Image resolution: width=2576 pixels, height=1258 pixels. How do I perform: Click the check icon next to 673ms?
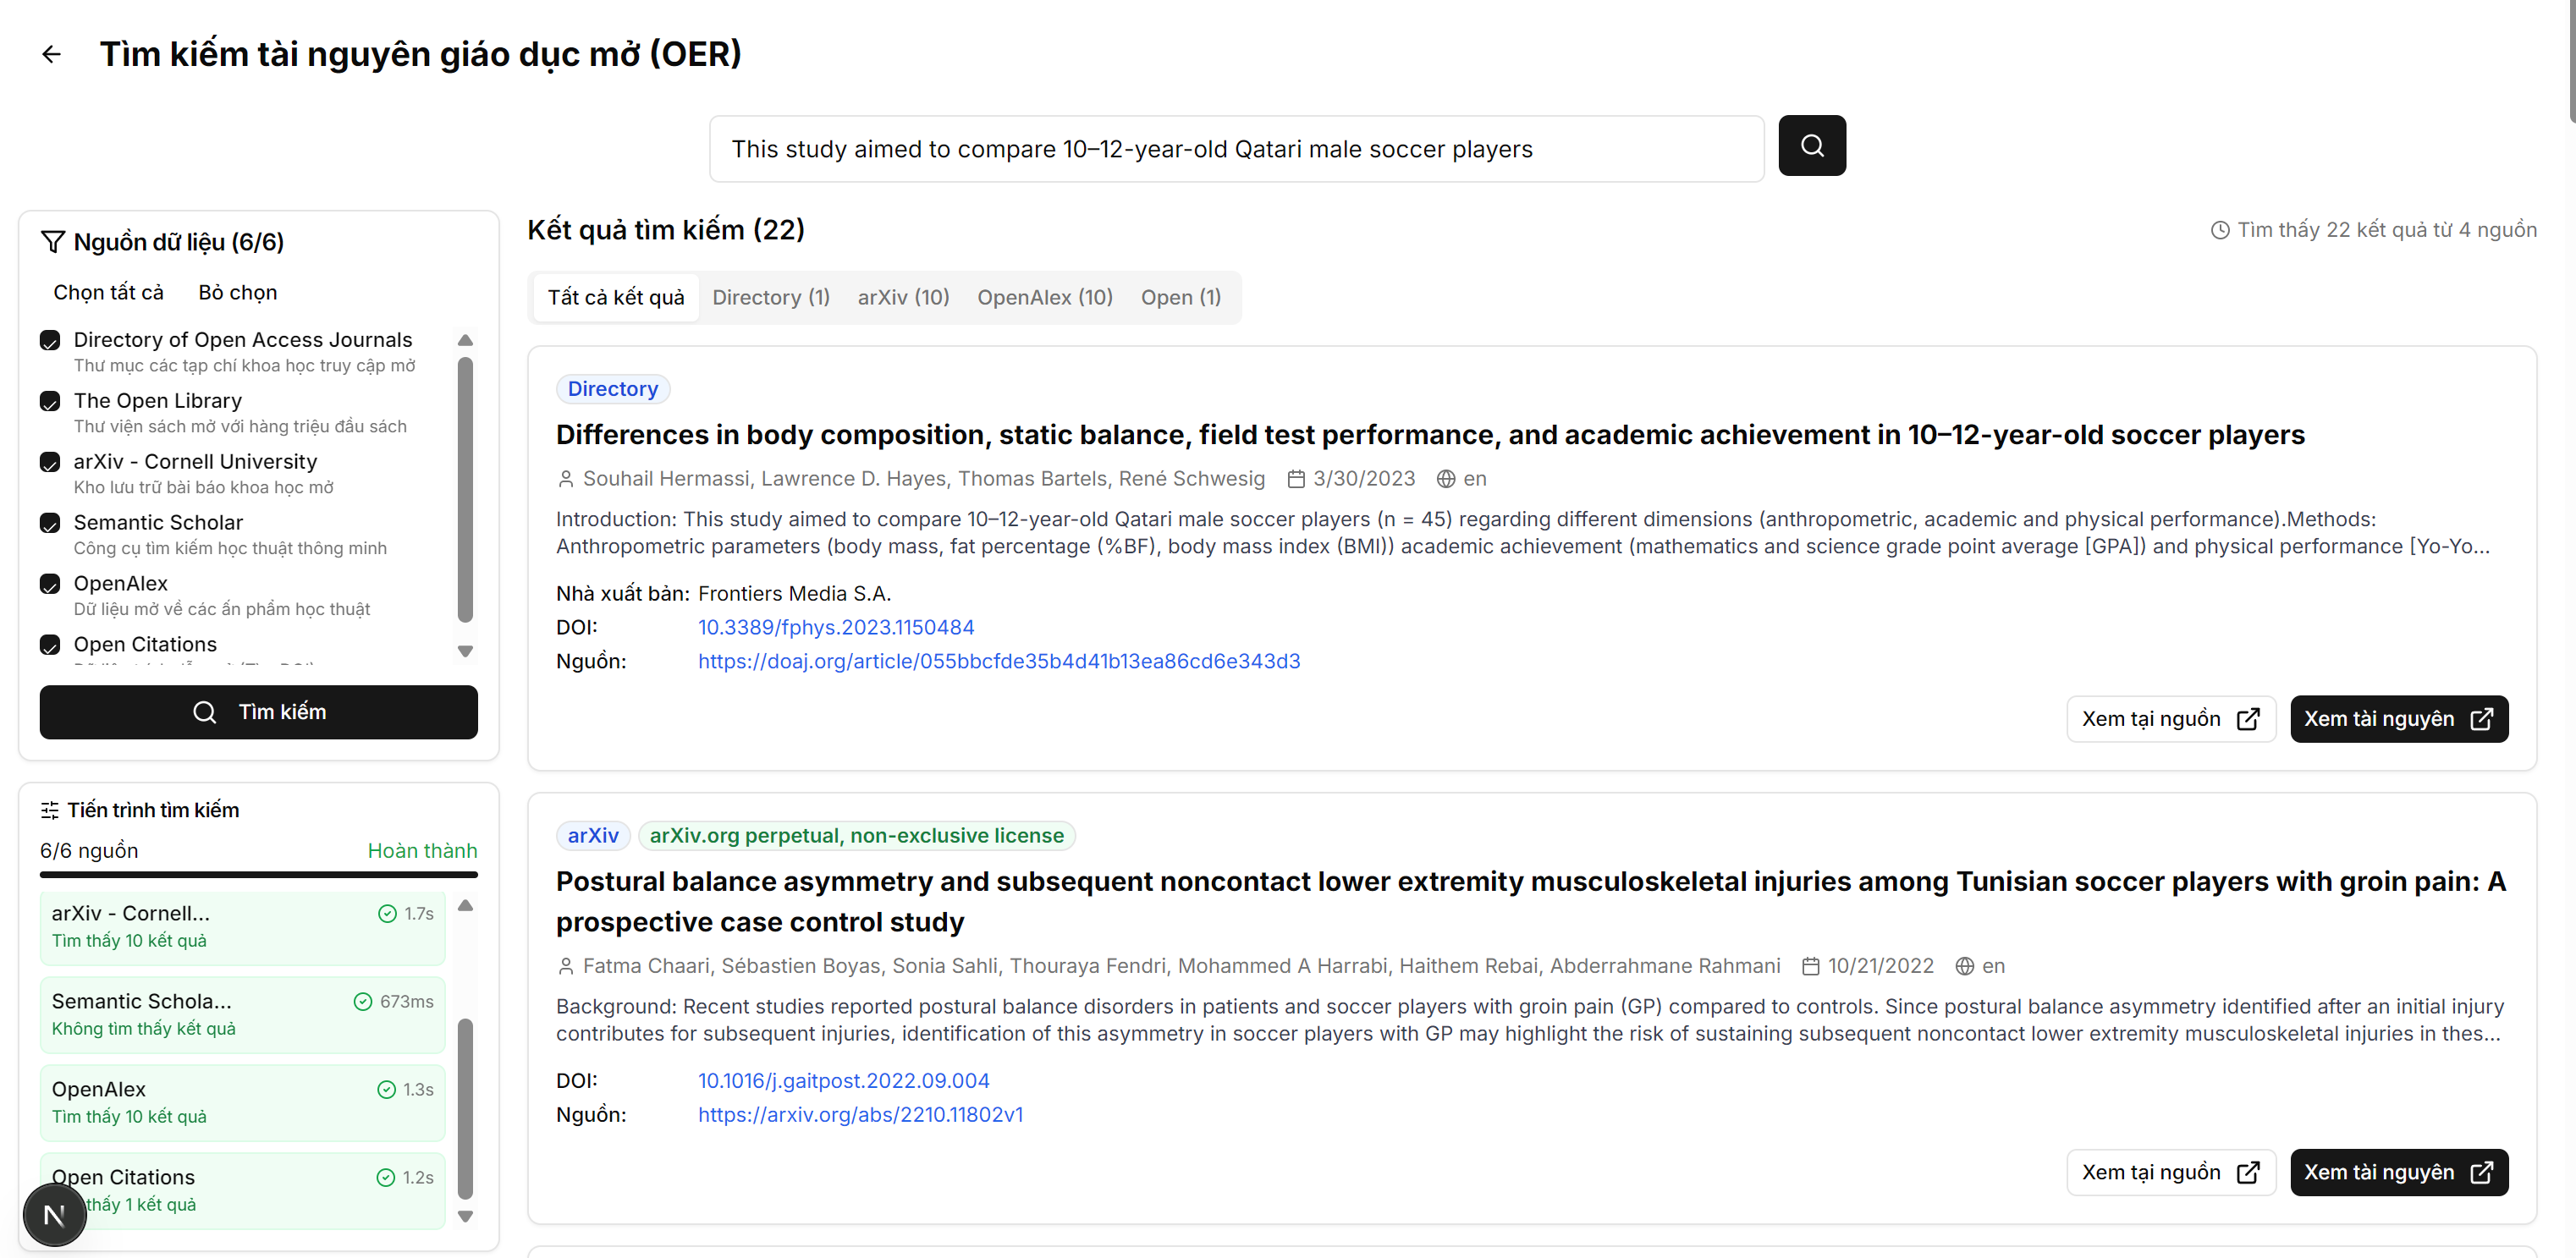363,1002
